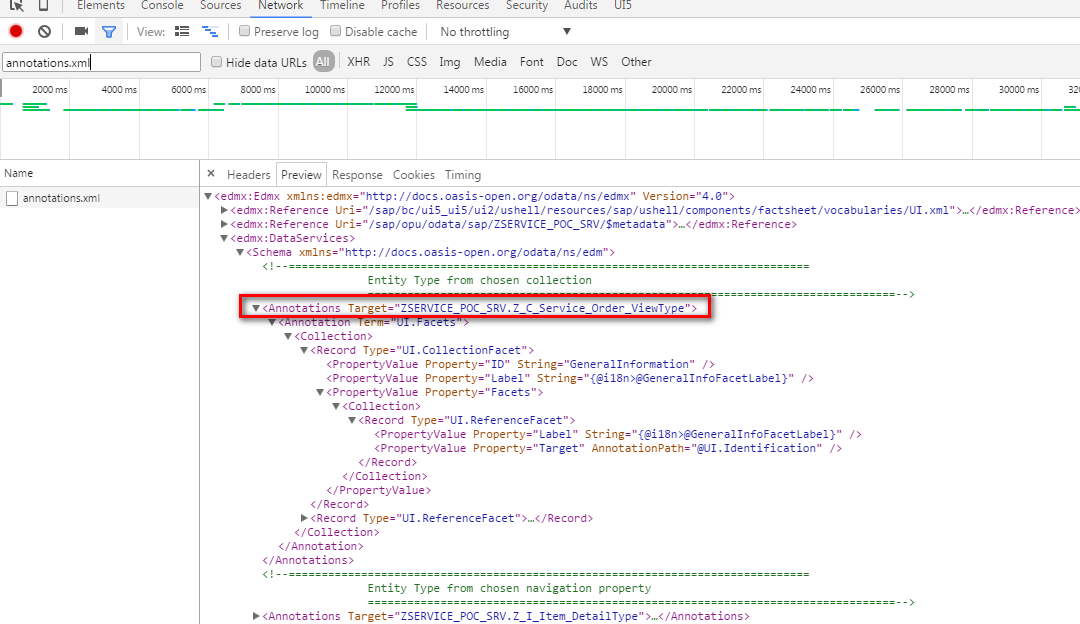Filter requests by JS
The image size is (1080, 624).
point(388,62)
